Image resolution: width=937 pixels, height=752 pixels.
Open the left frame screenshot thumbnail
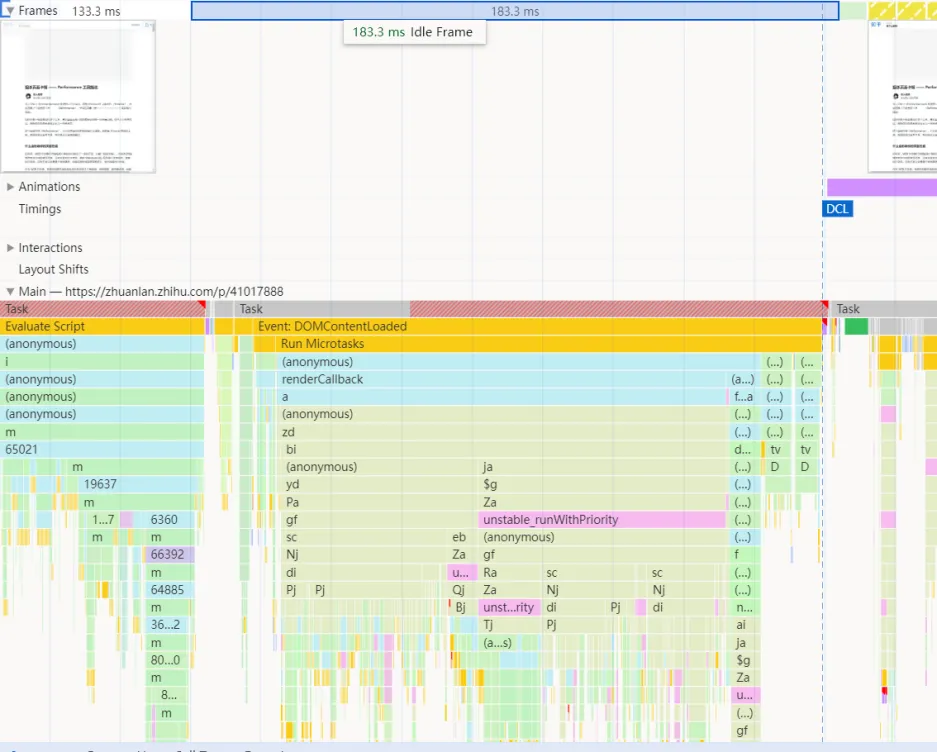(x=78, y=97)
